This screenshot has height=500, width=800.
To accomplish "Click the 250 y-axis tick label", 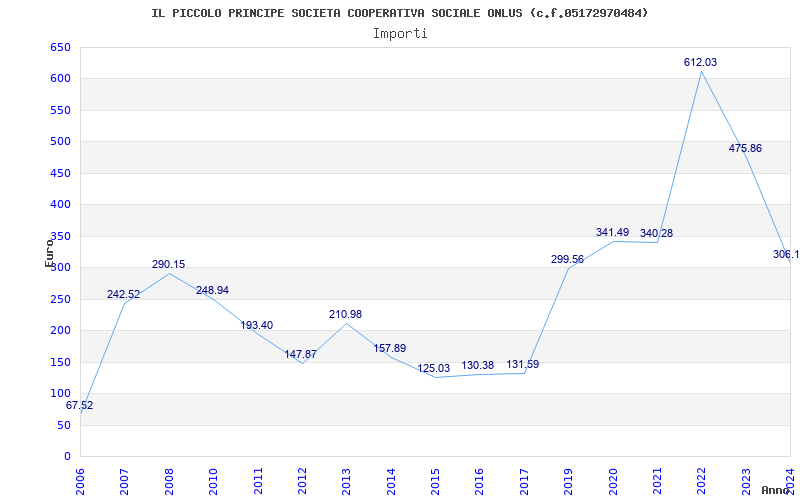I will (x=60, y=299).
